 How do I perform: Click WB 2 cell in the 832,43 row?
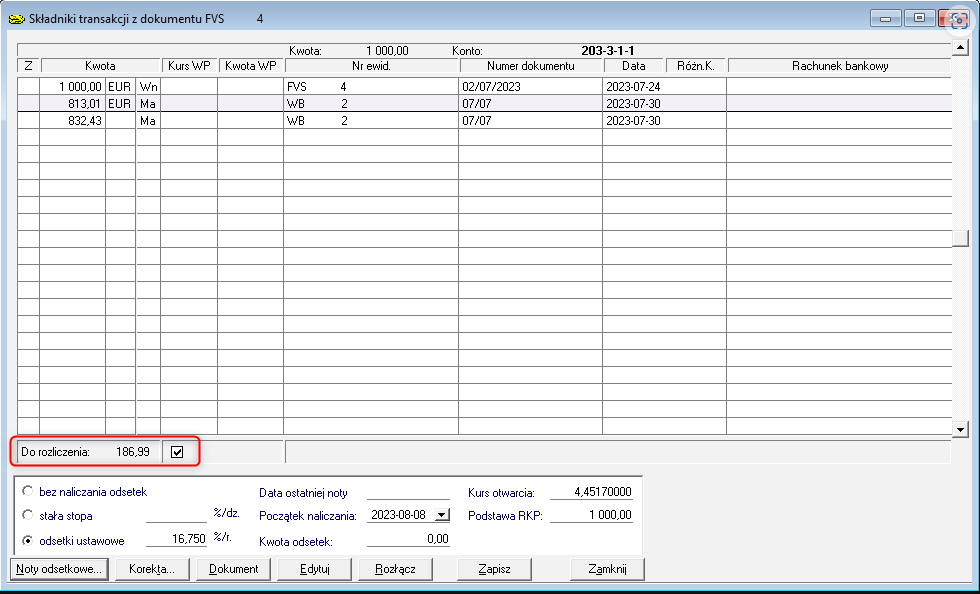point(371,121)
